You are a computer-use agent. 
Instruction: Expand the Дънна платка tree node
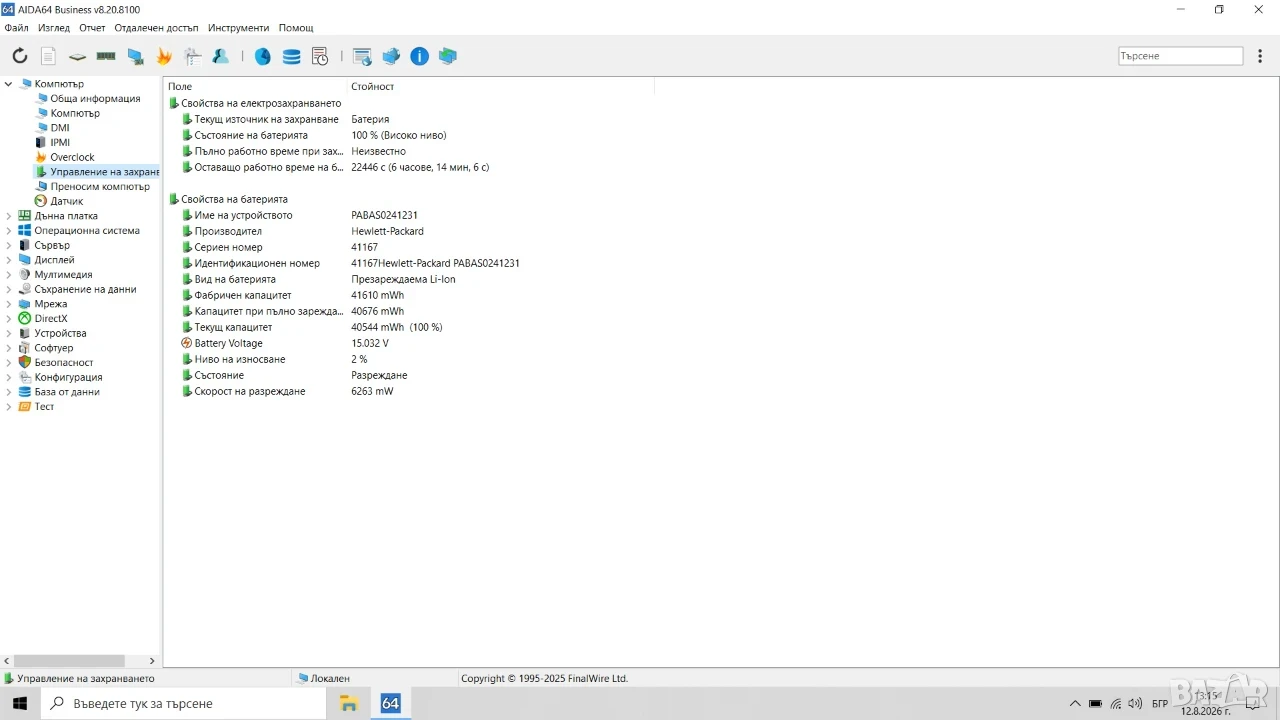(9, 216)
